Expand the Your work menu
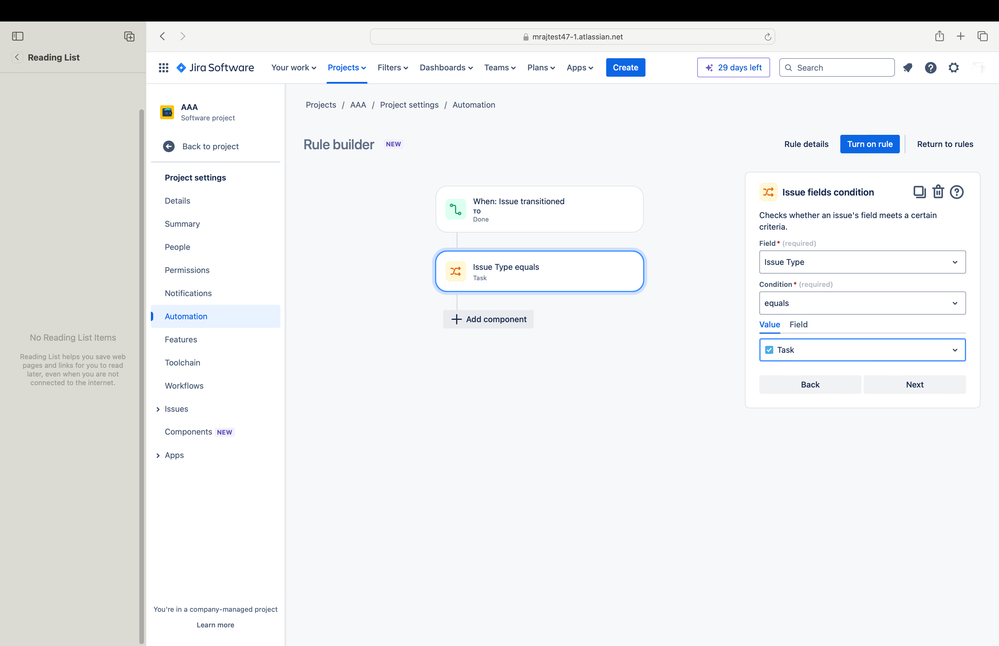 coord(293,68)
